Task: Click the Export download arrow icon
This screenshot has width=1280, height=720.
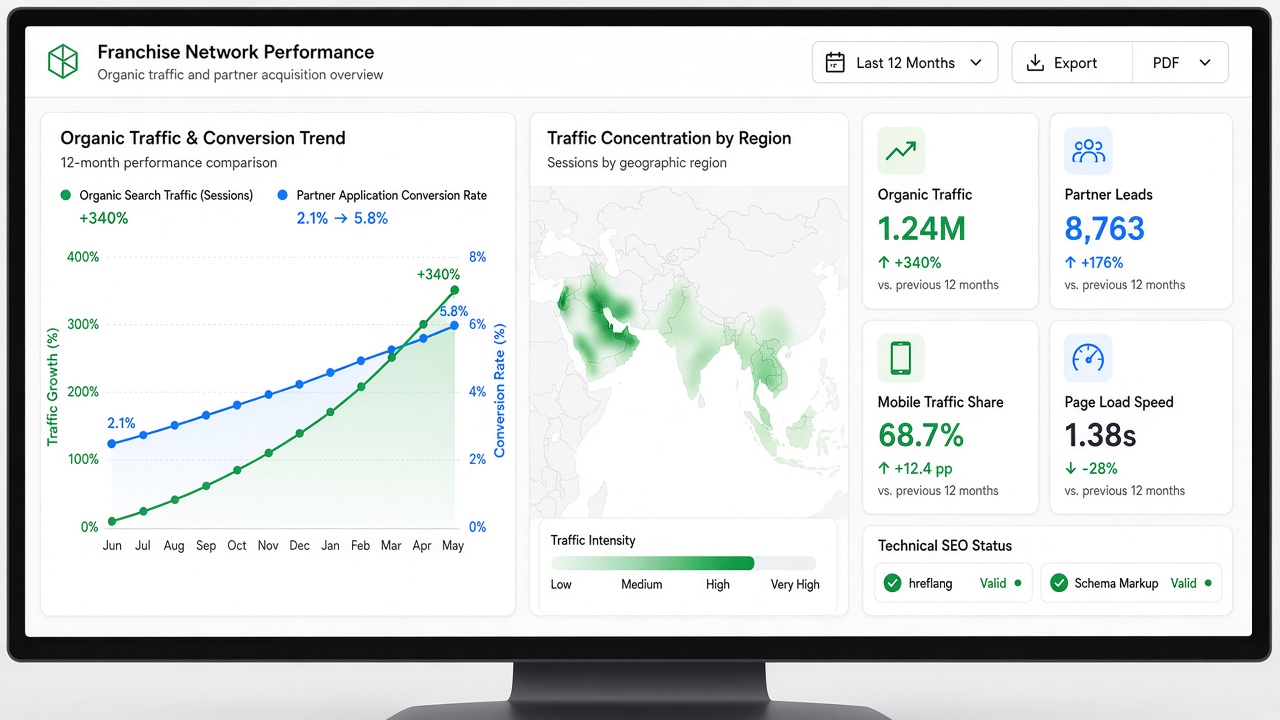Action: click(x=1035, y=63)
